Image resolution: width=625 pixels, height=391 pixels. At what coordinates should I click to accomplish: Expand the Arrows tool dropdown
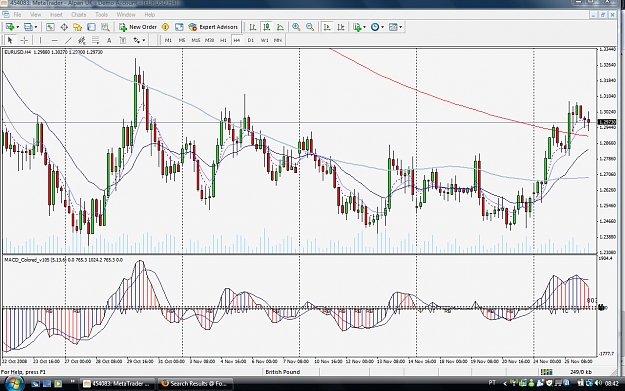tap(144, 40)
